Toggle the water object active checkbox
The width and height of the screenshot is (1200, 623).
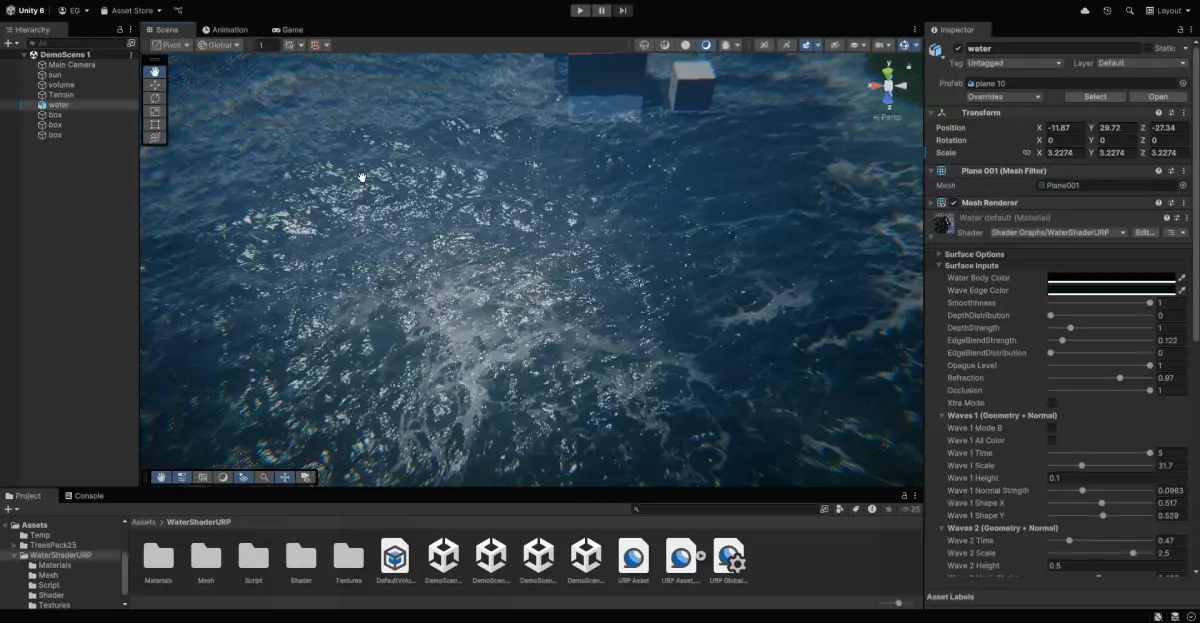[x=958, y=48]
